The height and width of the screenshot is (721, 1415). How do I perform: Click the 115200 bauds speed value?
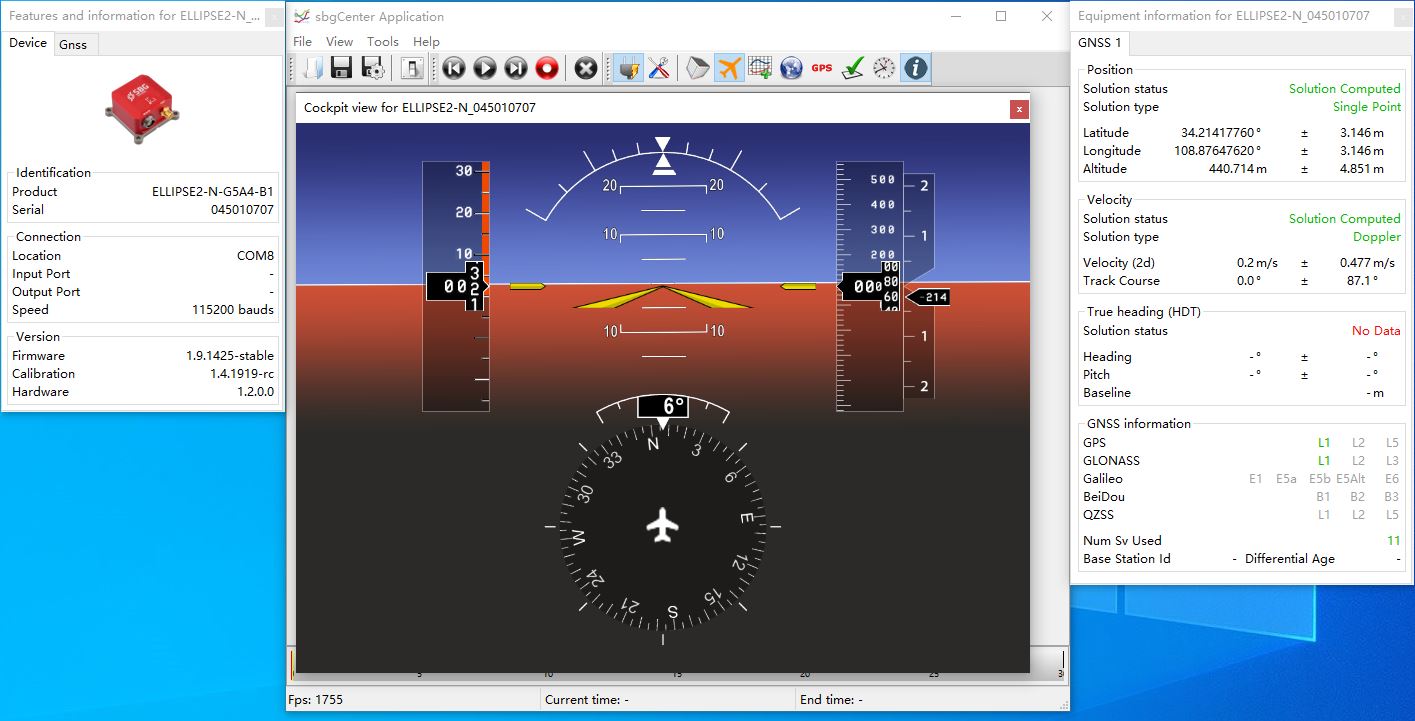click(233, 310)
